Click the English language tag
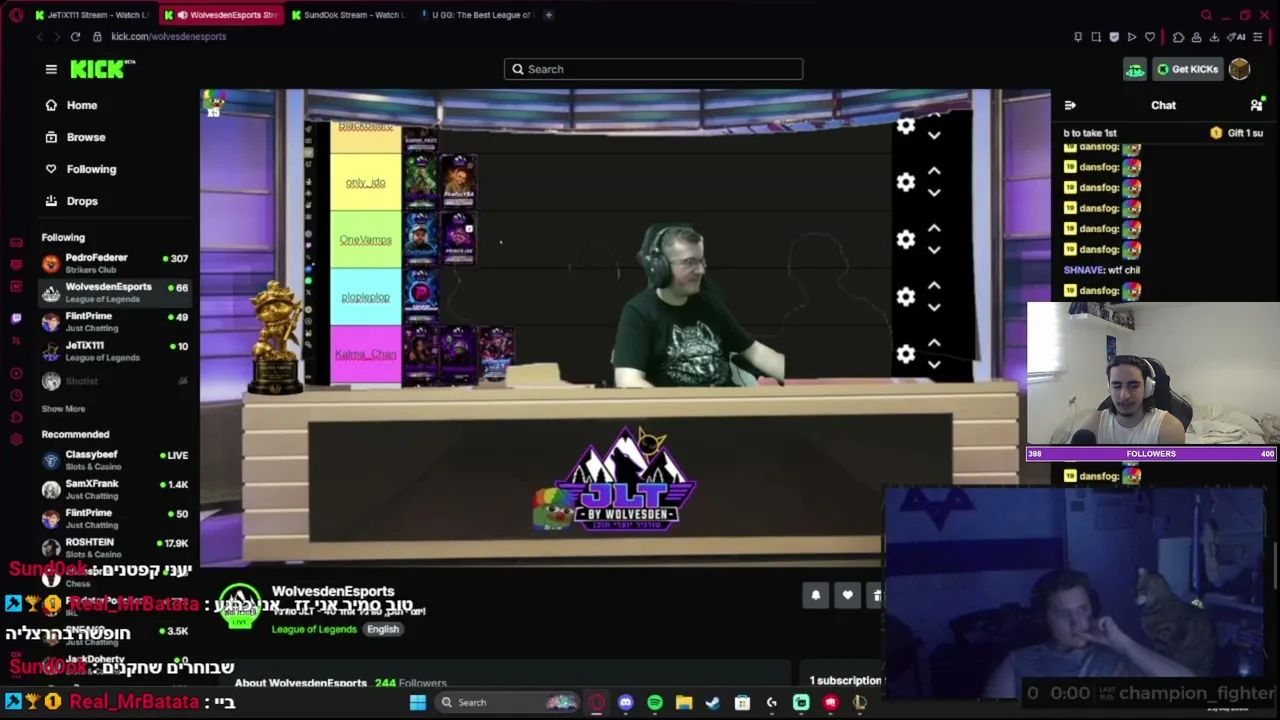Screen dimensions: 1280x720 click(x=383, y=629)
